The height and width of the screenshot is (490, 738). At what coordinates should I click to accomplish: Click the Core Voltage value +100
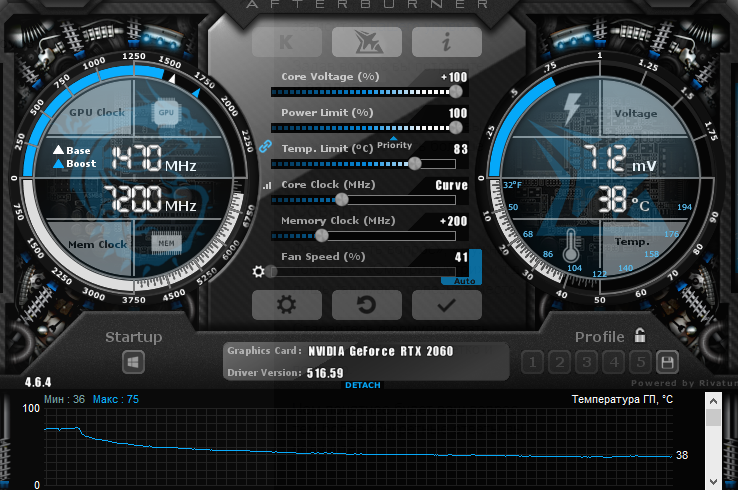click(454, 77)
